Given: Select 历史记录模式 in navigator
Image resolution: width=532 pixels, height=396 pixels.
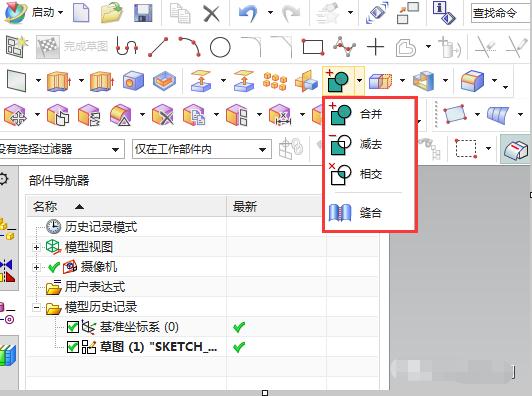Looking at the screenshot, I should tap(100, 227).
